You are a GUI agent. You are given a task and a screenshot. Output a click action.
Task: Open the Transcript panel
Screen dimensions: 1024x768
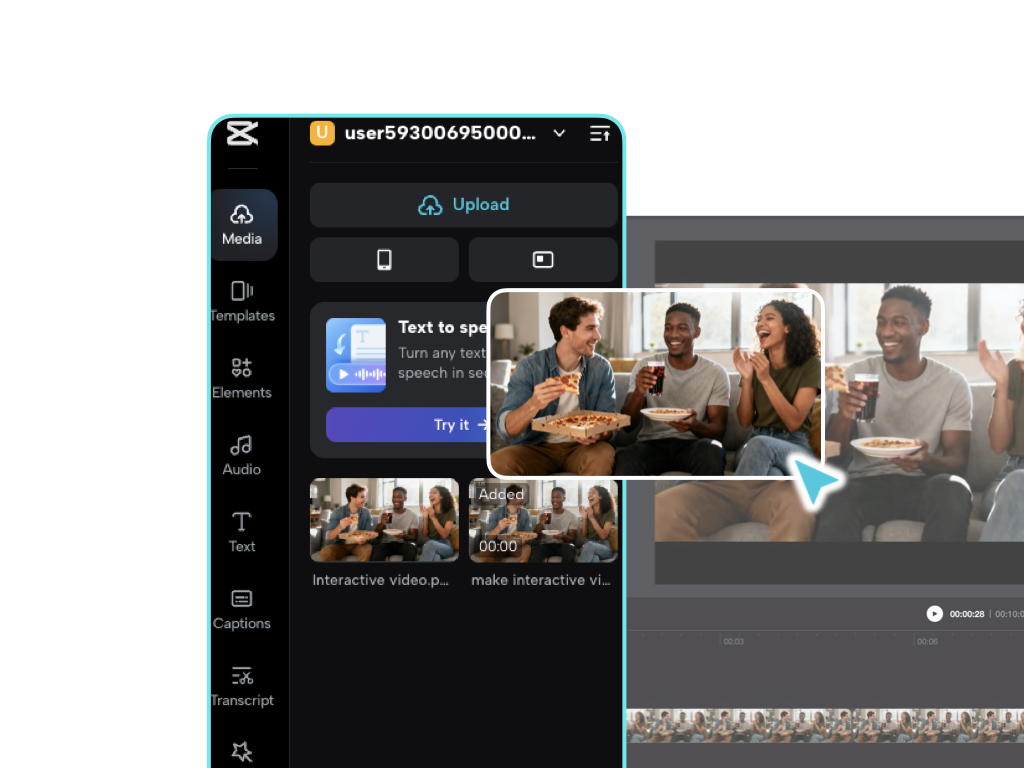coord(241,685)
